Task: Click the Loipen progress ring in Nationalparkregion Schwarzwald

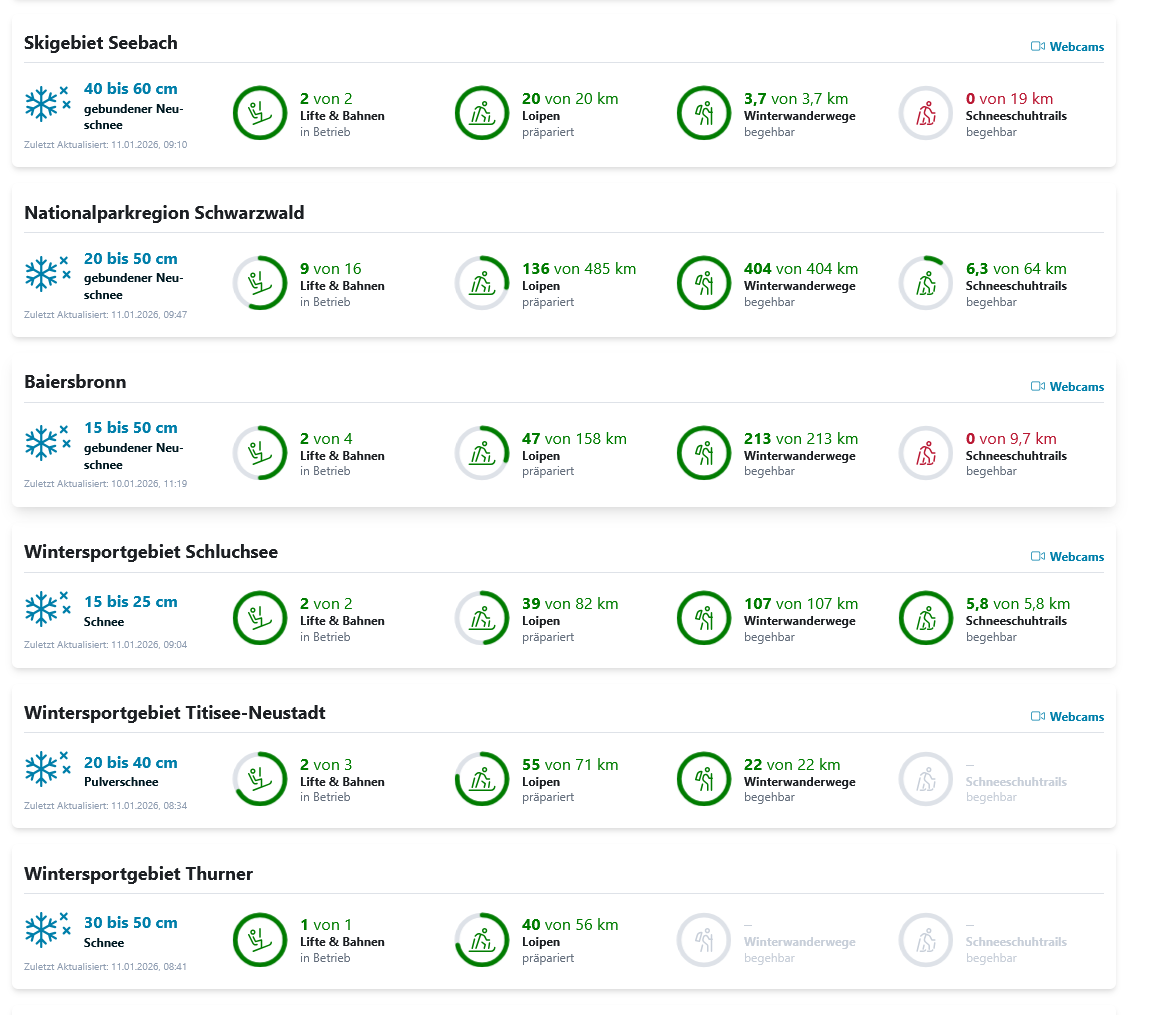Action: (482, 283)
